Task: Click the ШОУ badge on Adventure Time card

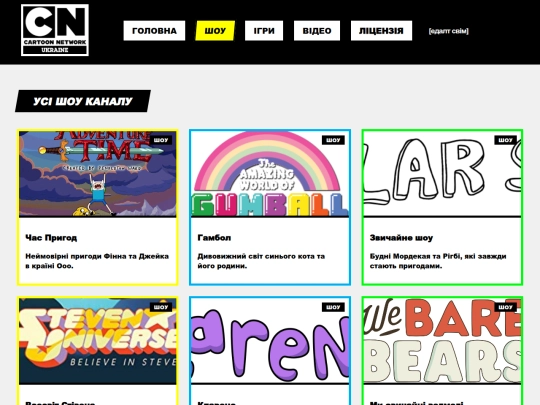Action: click(161, 140)
